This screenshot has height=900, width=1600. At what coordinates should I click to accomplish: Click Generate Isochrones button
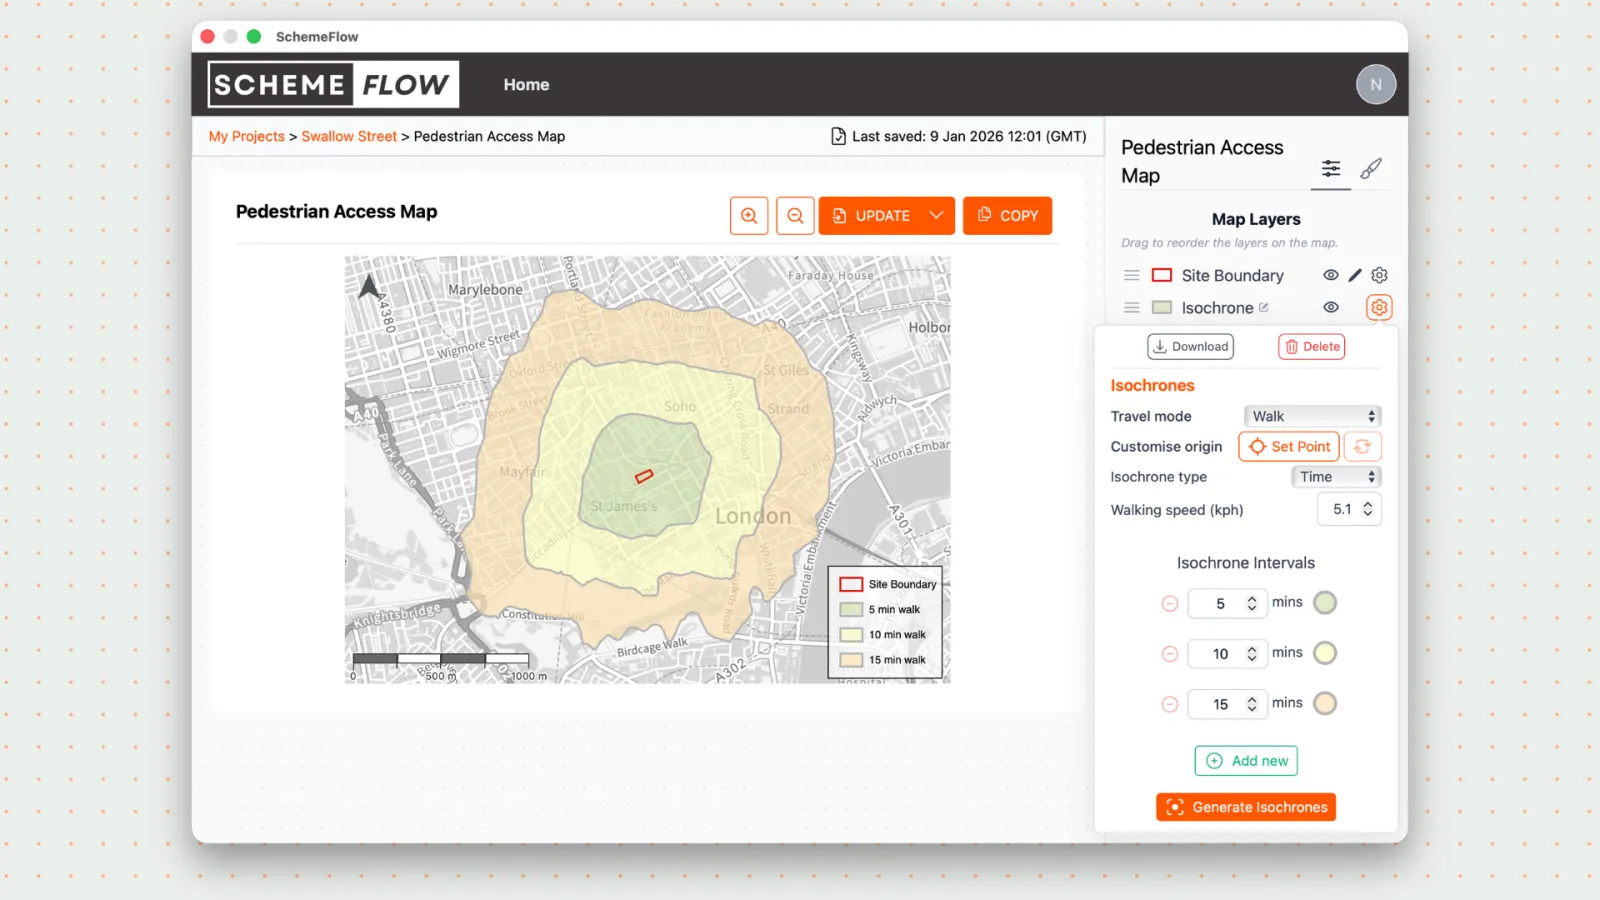[x=1246, y=808]
